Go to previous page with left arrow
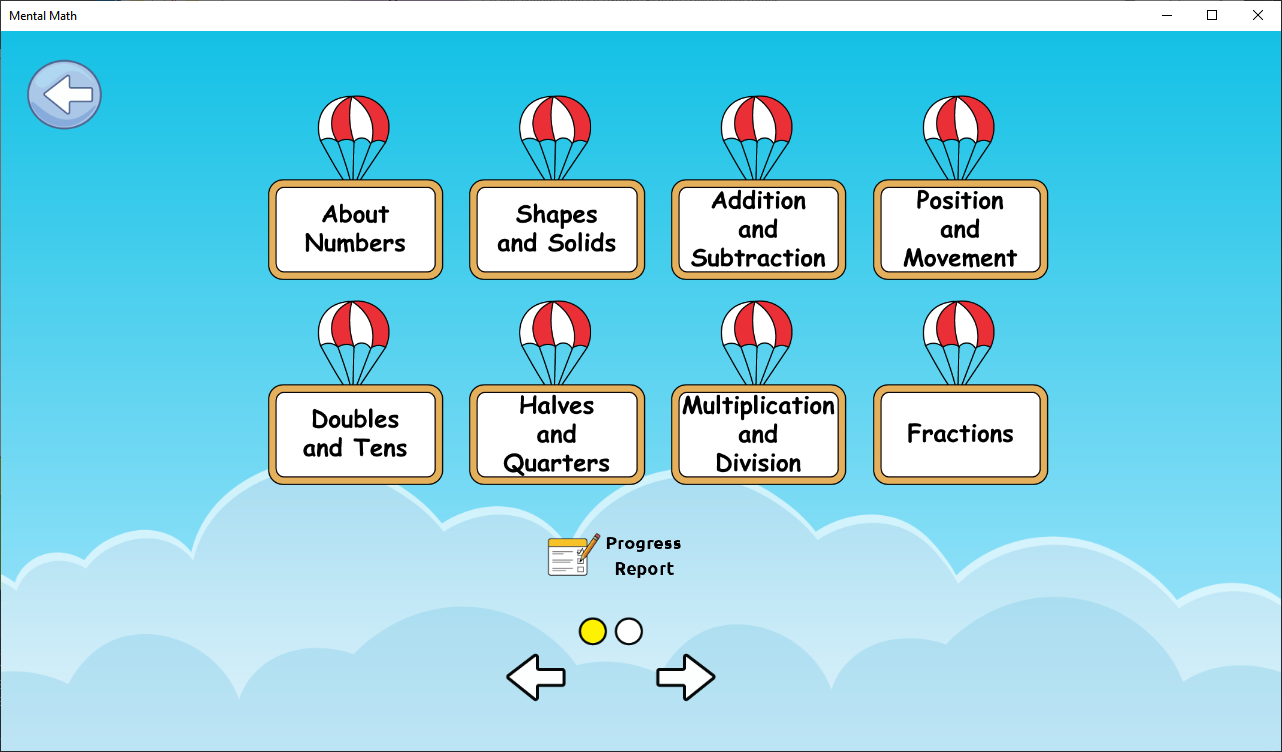The image size is (1282, 752). [536, 677]
